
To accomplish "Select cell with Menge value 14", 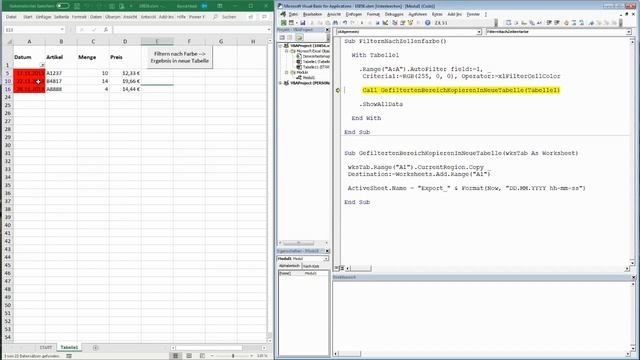I will [93, 81].
